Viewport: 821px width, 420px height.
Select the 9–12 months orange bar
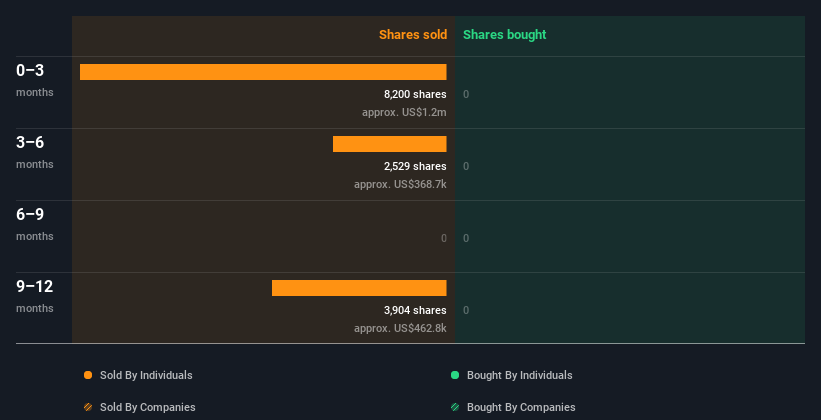coord(359,288)
